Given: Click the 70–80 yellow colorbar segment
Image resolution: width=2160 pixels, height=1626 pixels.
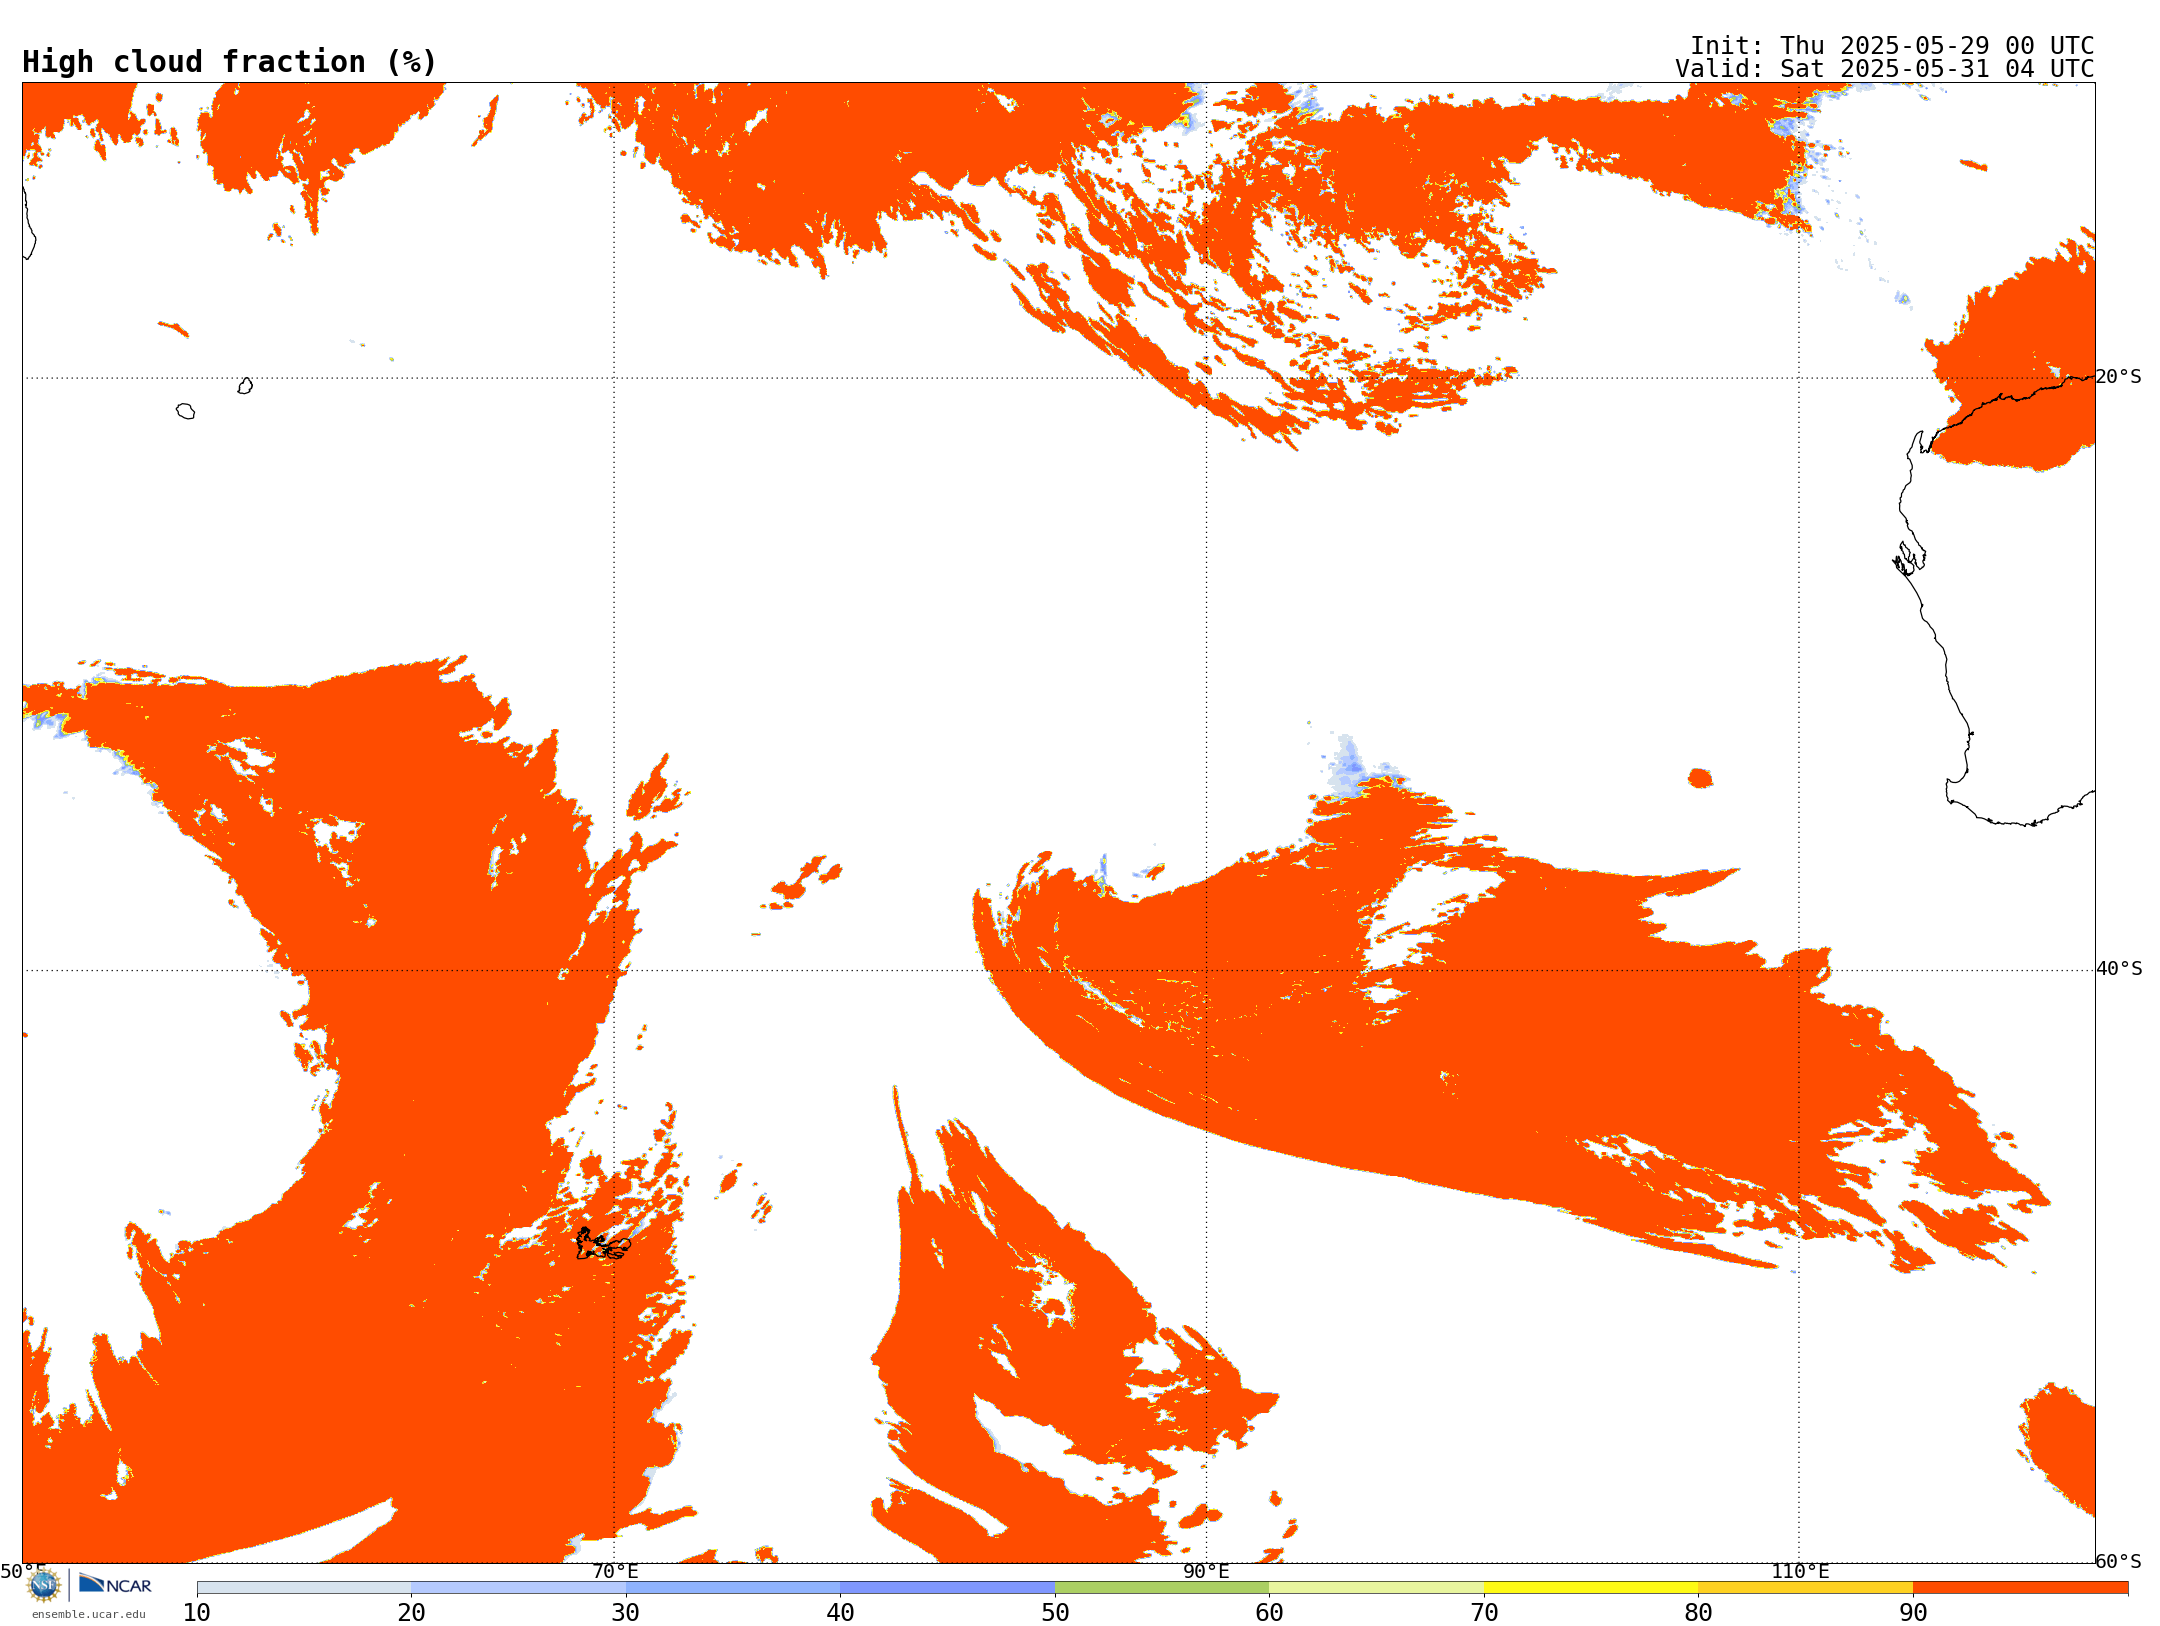Looking at the screenshot, I should (x=1591, y=1588).
